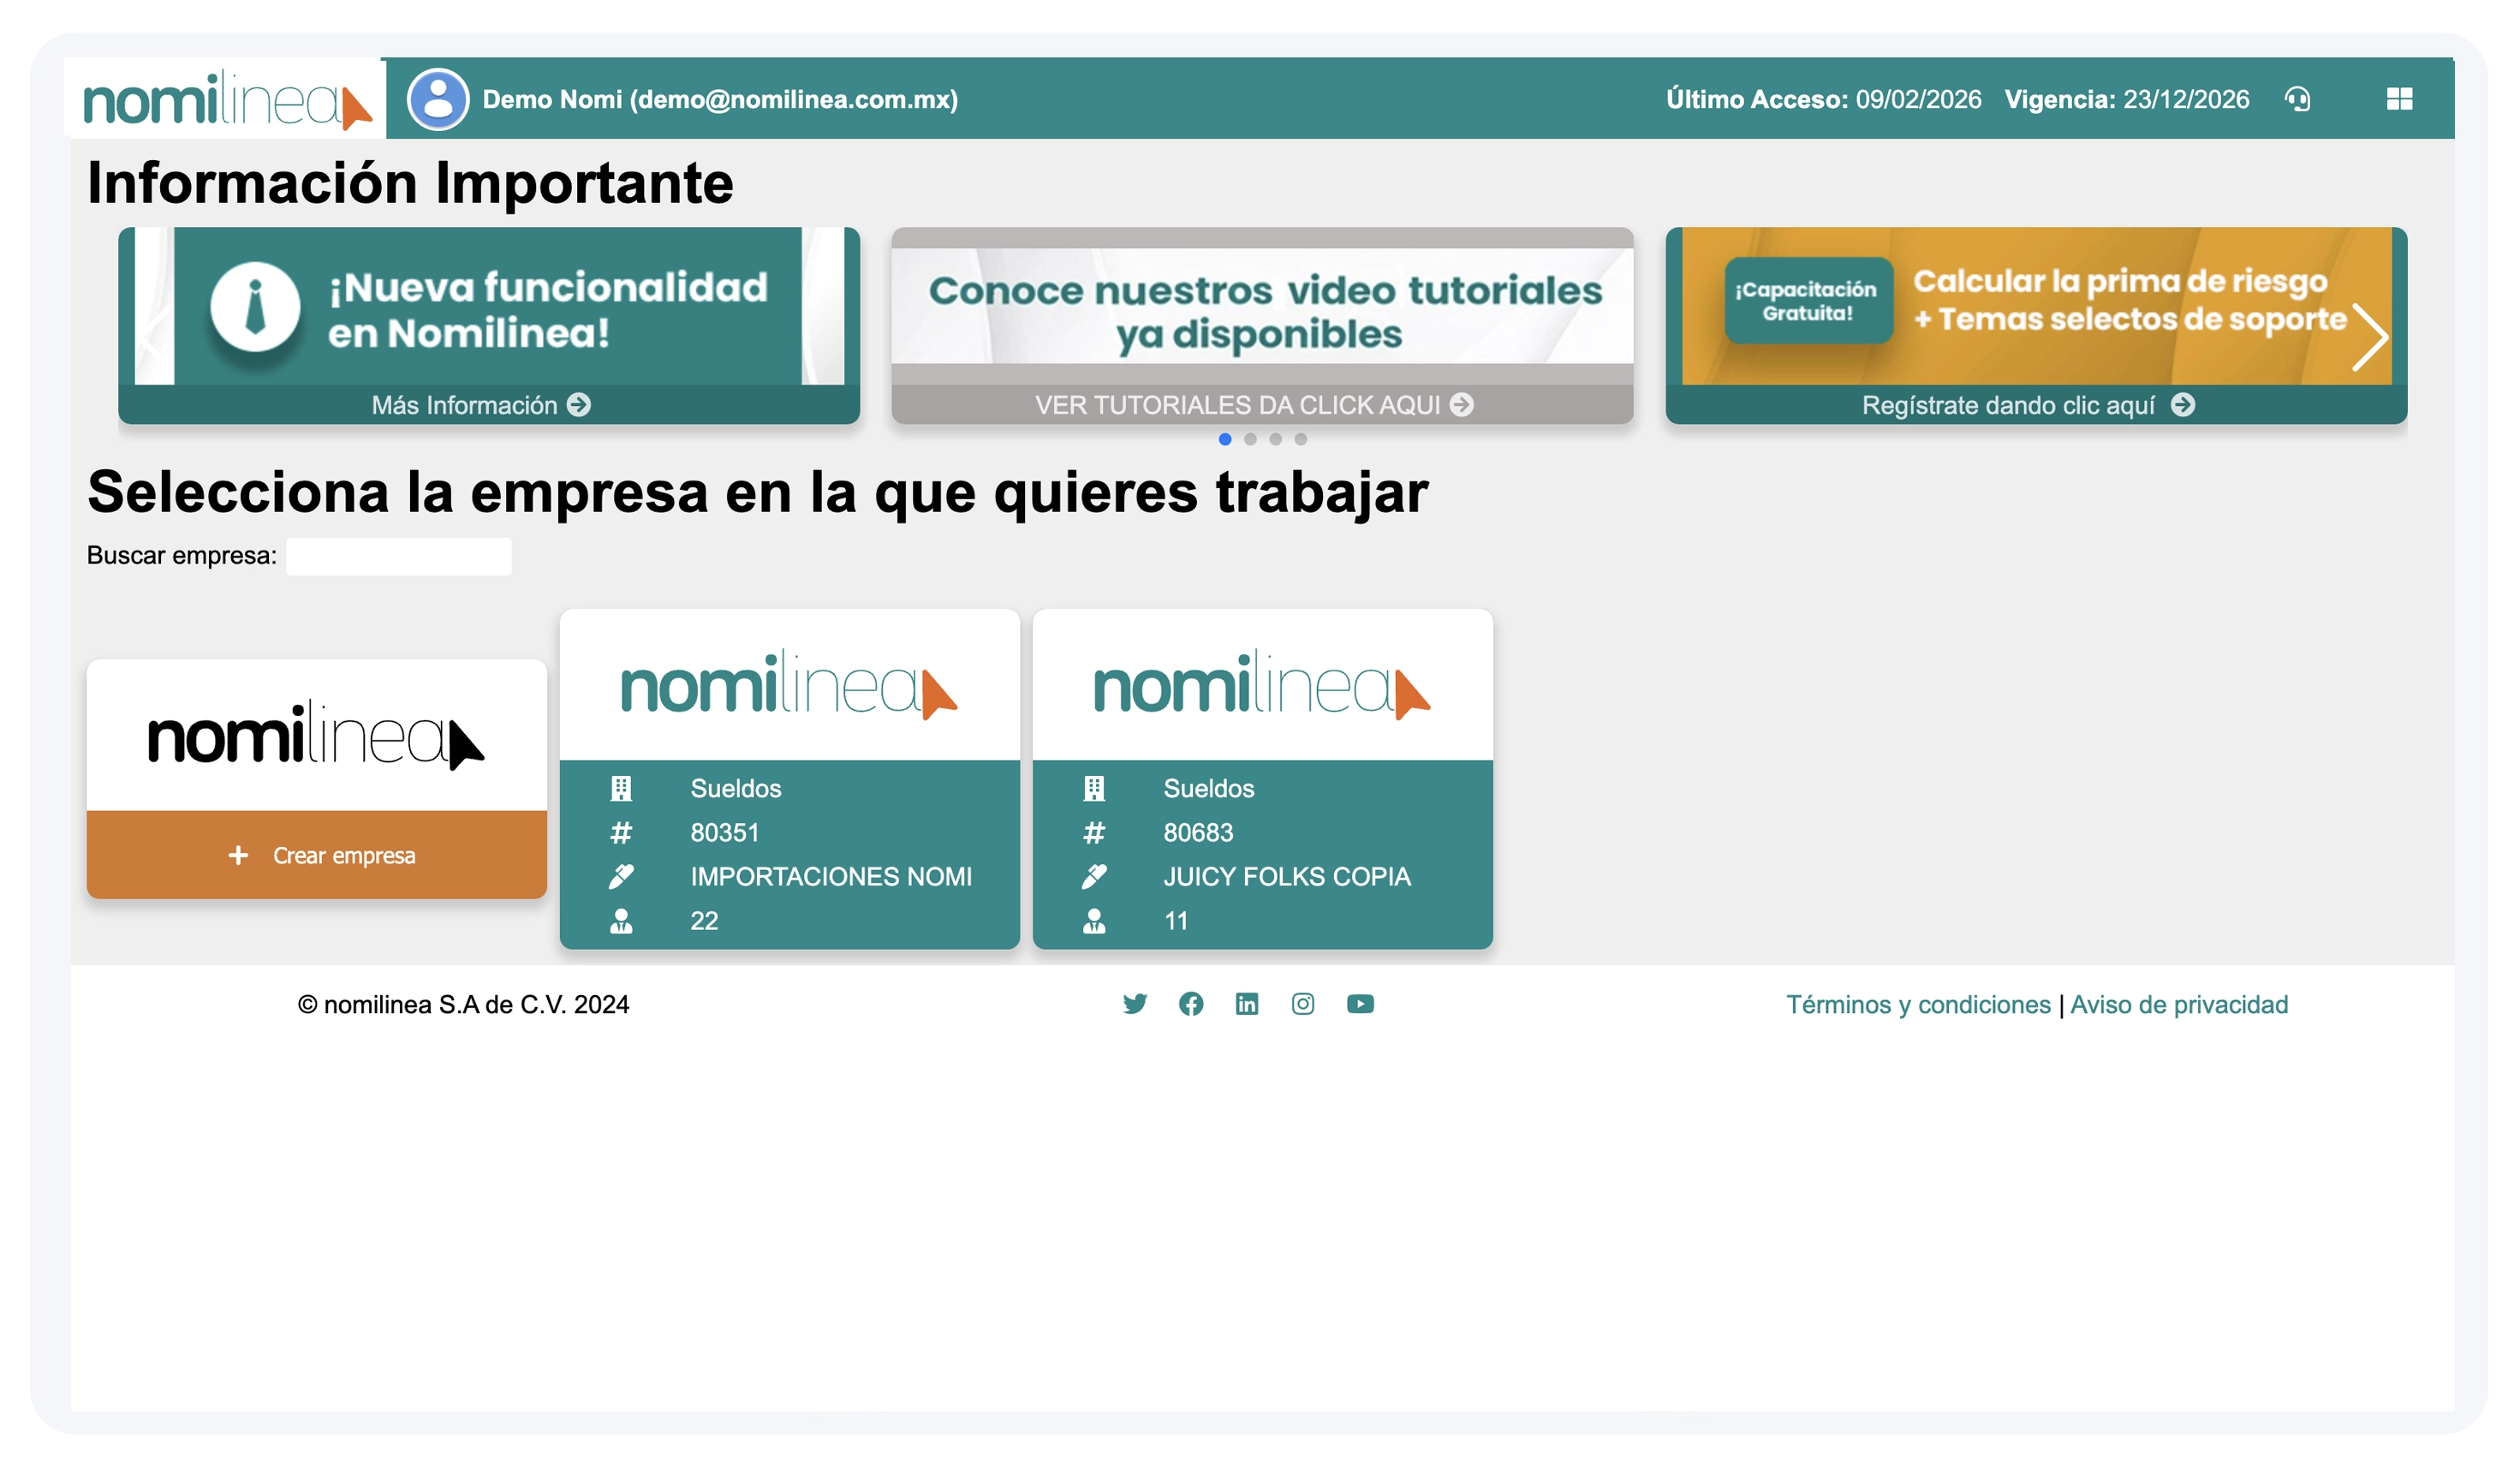Open the Twitter icon in footer

pyautogui.click(x=1136, y=1004)
